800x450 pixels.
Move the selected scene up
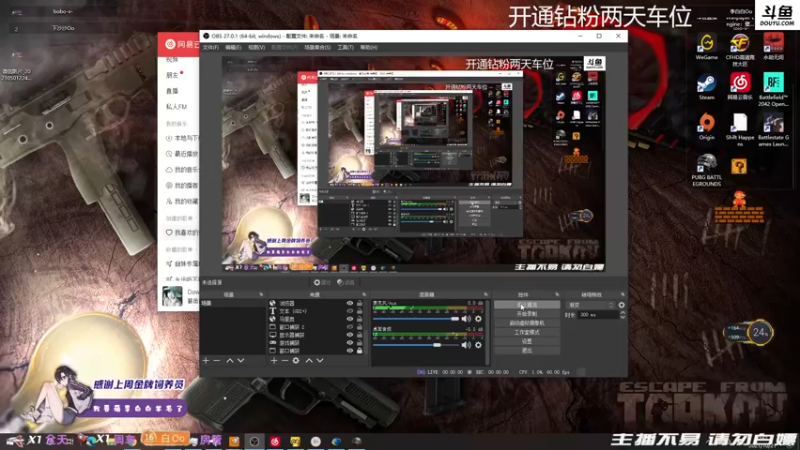click(230, 361)
